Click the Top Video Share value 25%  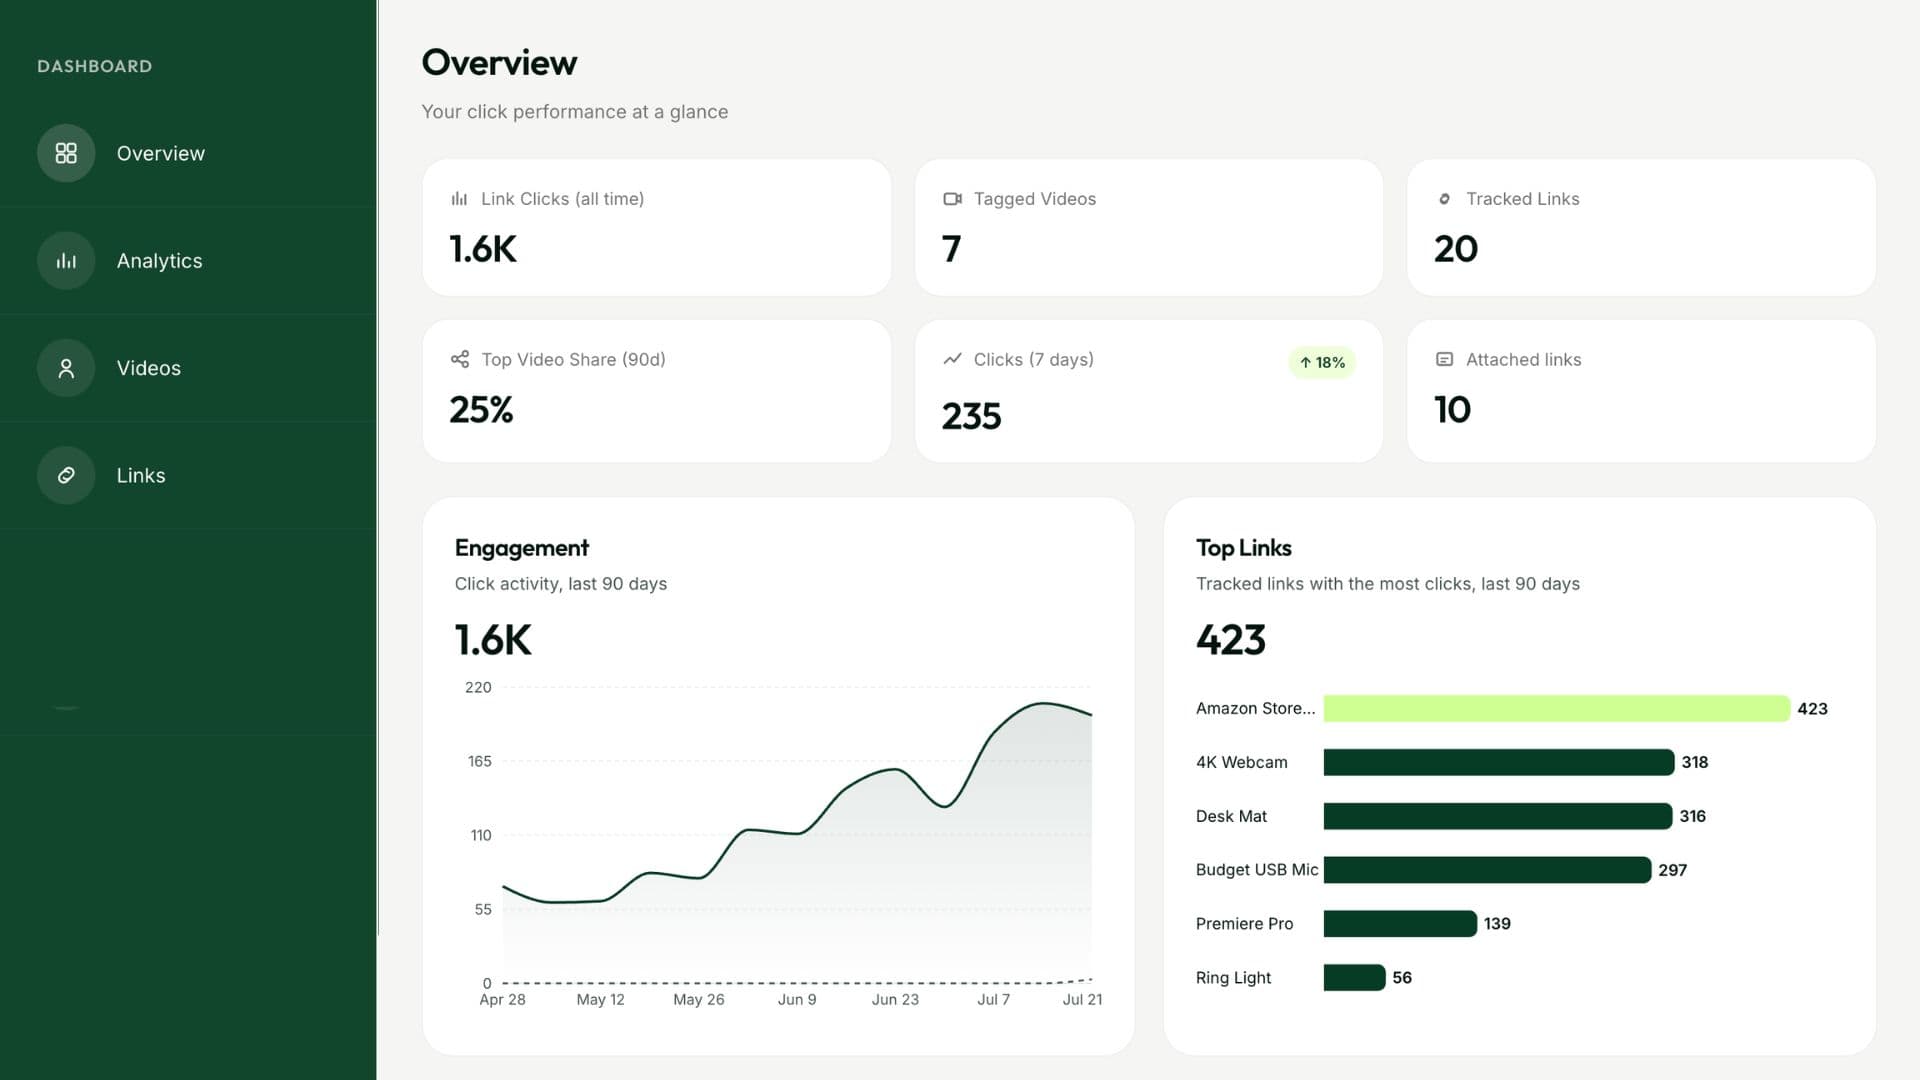tap(481, 410)
